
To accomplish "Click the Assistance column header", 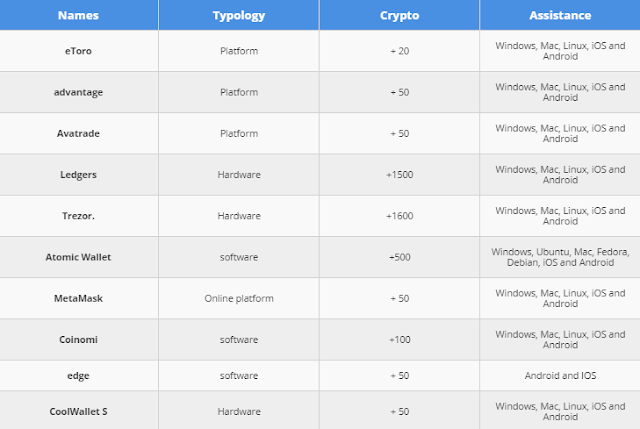I will pyautogui.click(x=558, y=16).
